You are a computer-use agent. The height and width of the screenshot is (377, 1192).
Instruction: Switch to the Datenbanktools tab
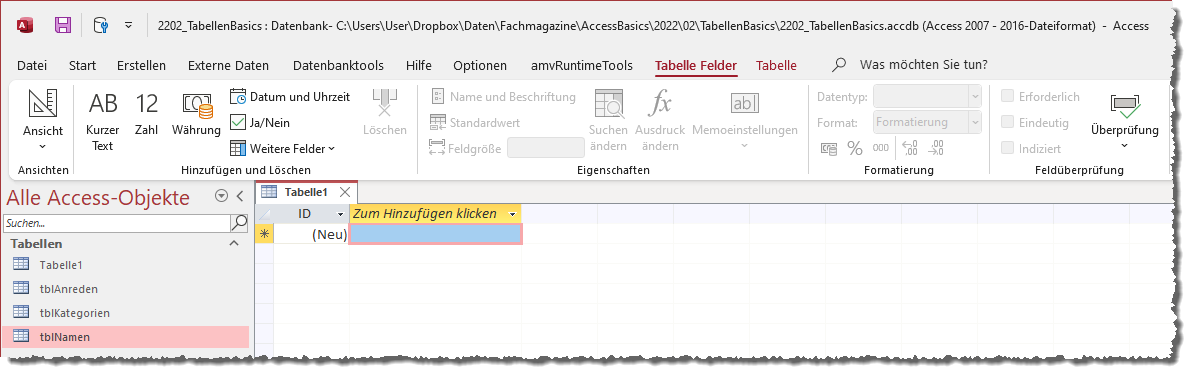[338, 65]
